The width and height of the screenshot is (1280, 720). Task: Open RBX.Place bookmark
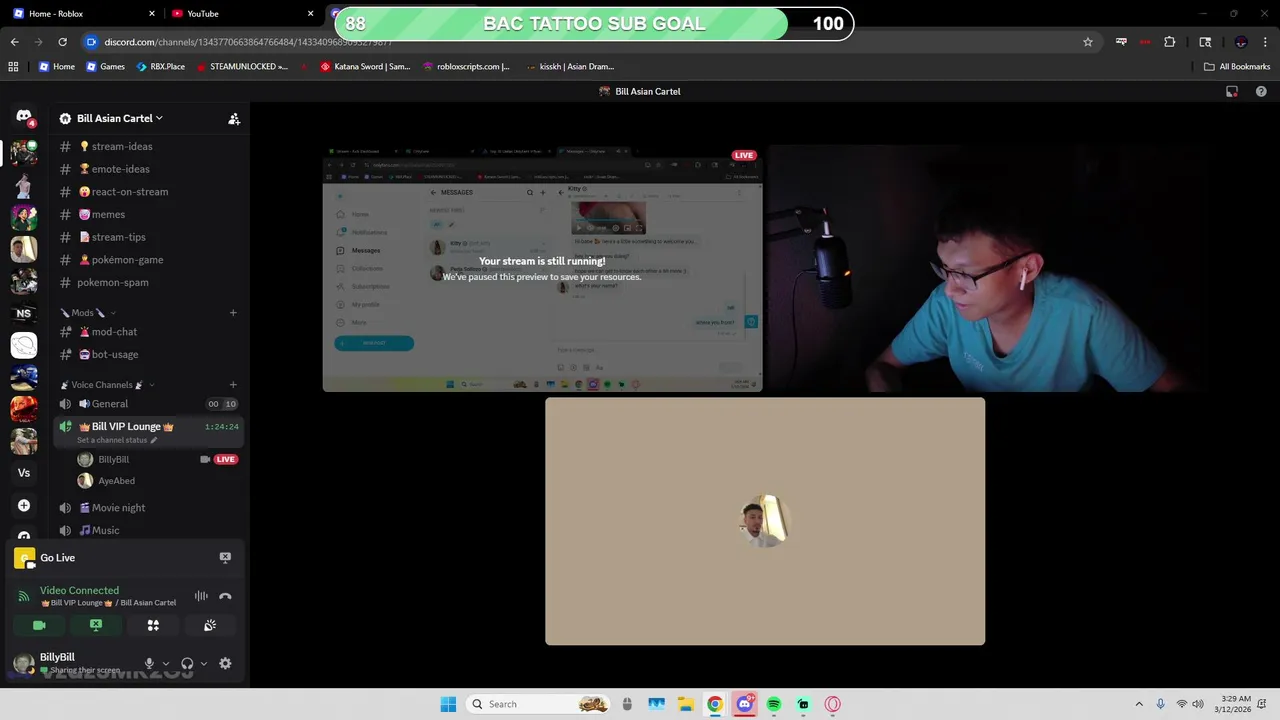[161, 67]
